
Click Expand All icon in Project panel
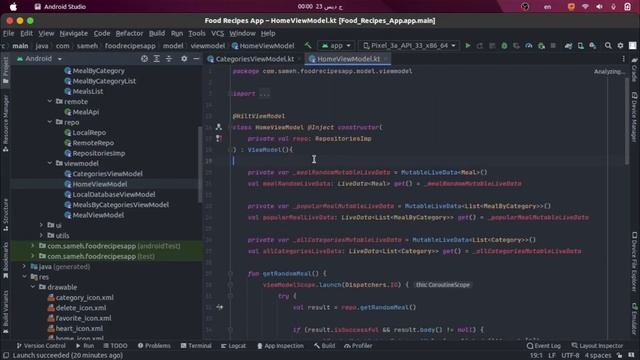[x=157, y=59]
